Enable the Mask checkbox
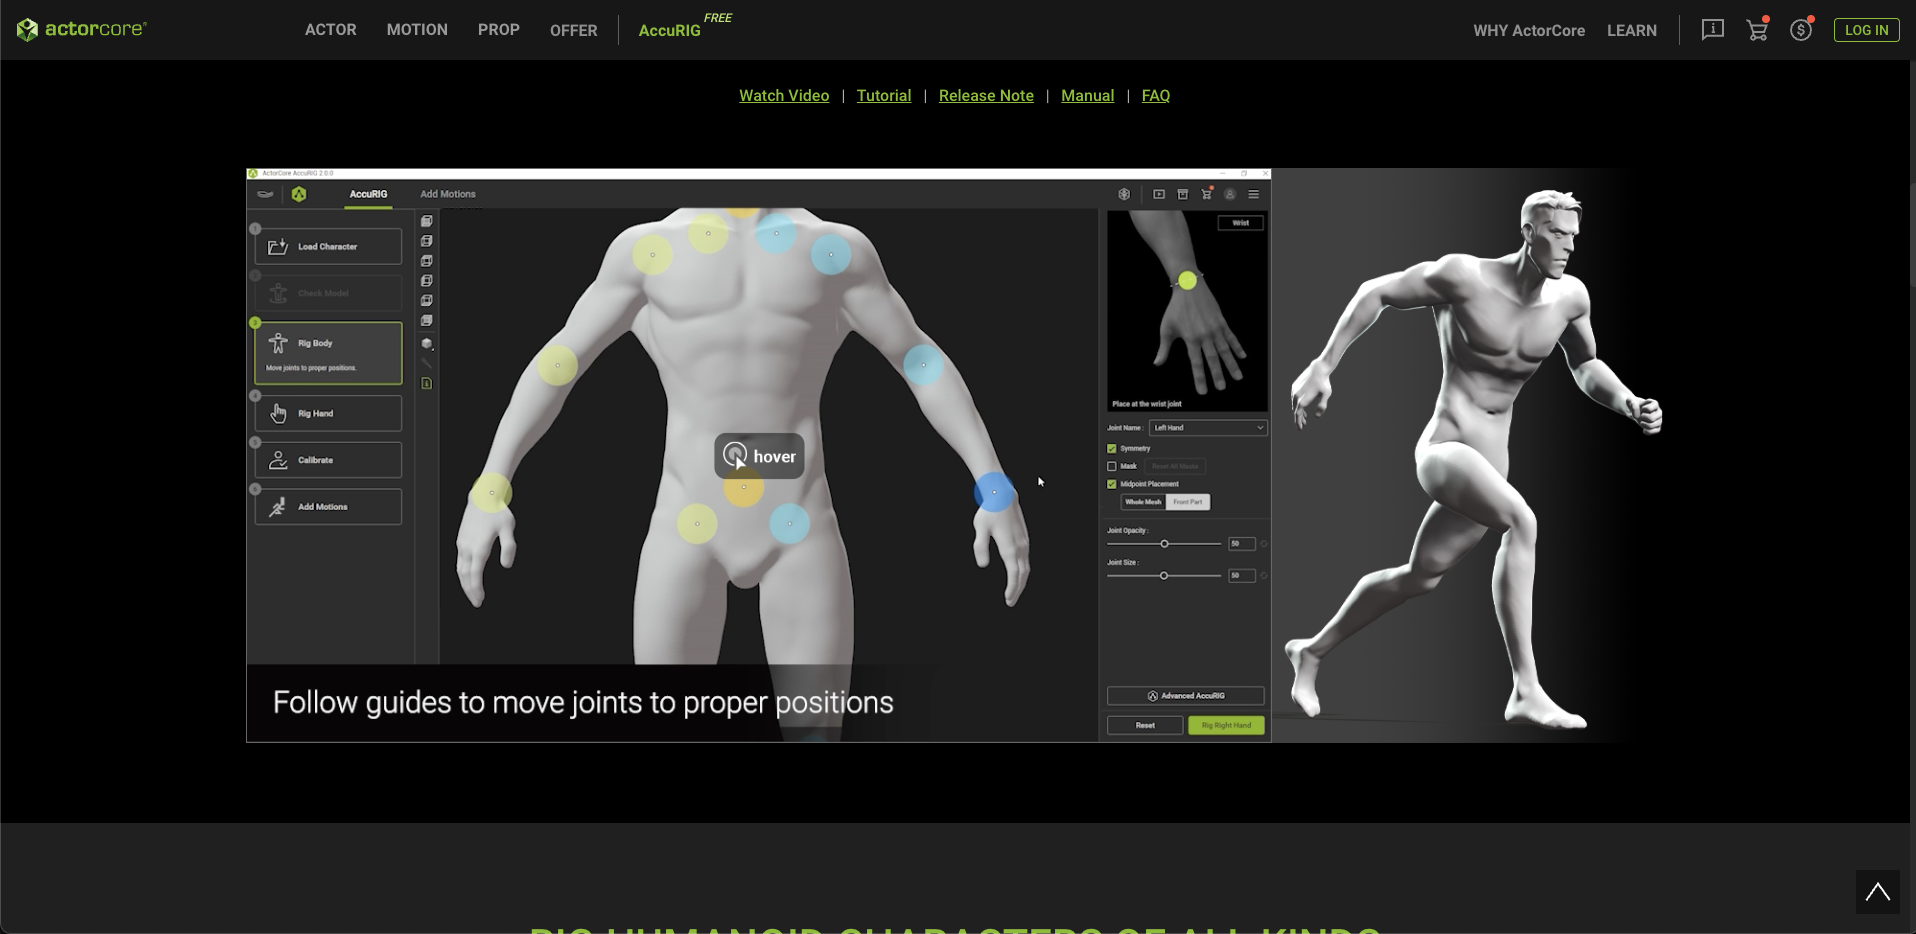This screenshot has width=1916, height=934. coord(1111,466)
